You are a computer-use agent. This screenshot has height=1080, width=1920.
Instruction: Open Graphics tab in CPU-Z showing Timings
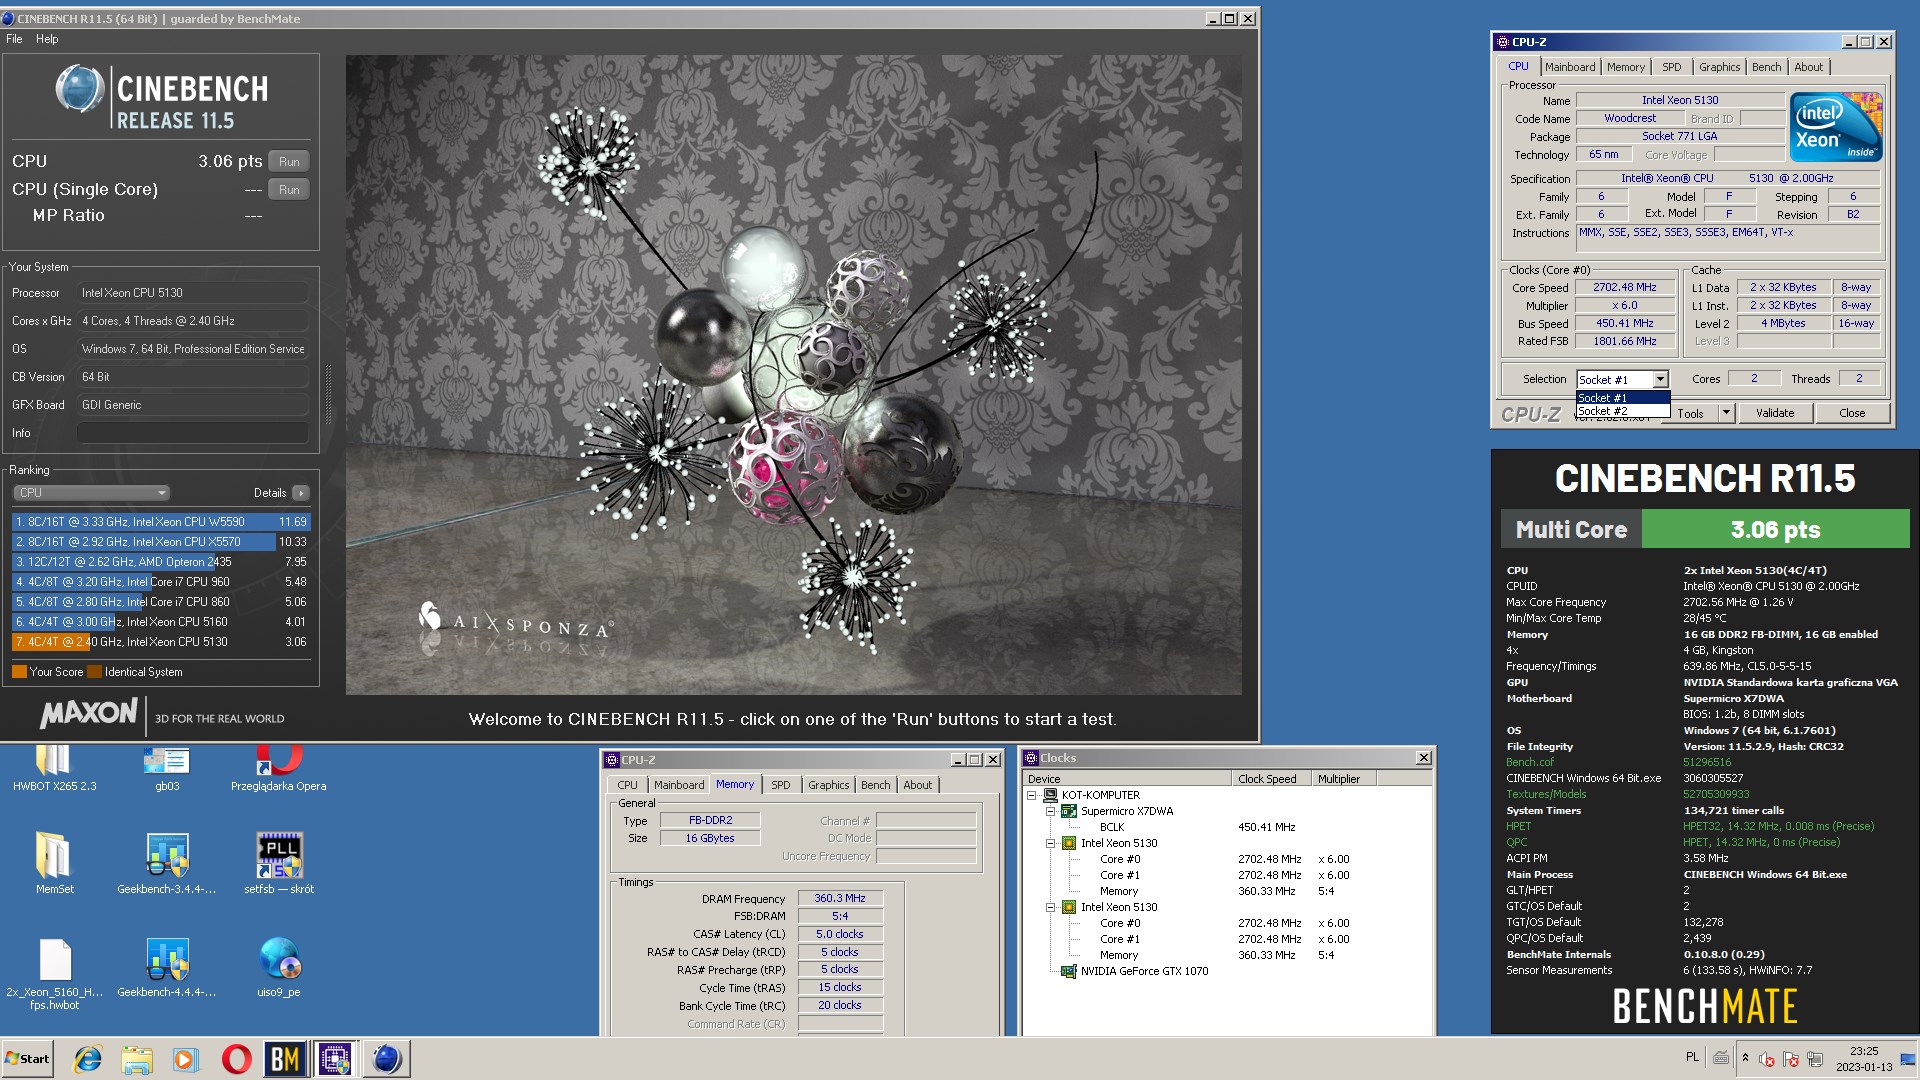coord(828,785)
